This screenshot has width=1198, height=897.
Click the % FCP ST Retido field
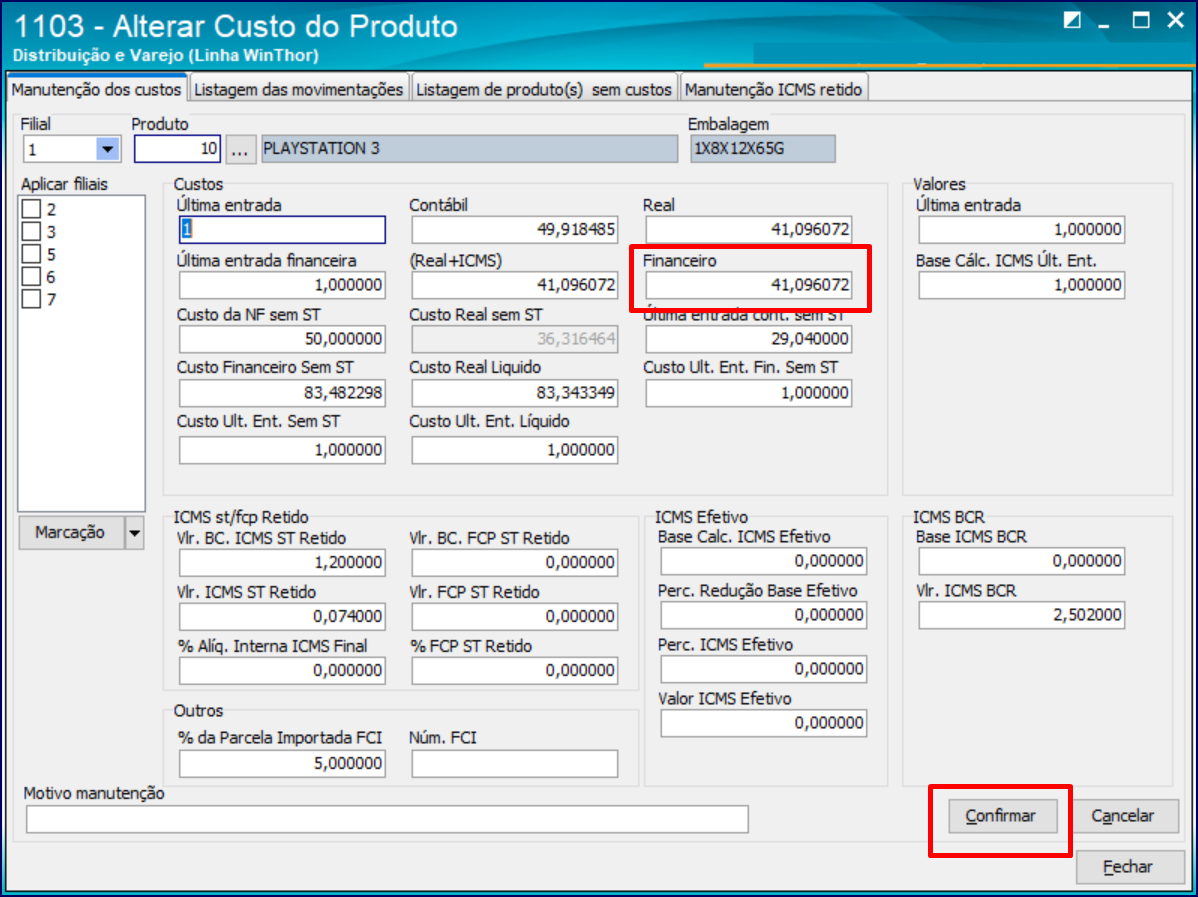coord(515,671)
